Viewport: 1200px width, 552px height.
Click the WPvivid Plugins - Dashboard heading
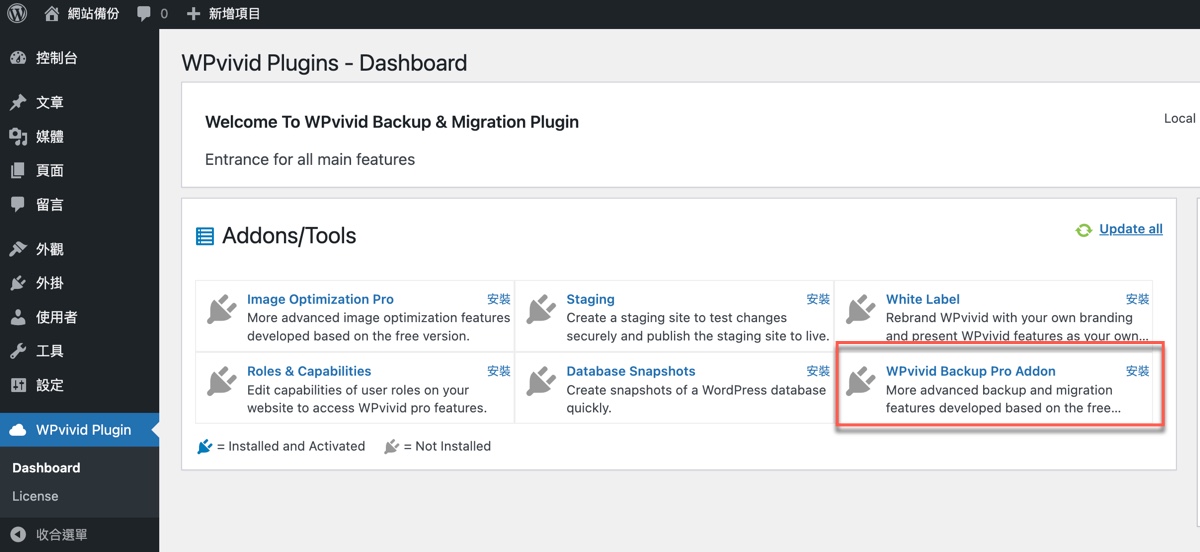pos(324,63)
